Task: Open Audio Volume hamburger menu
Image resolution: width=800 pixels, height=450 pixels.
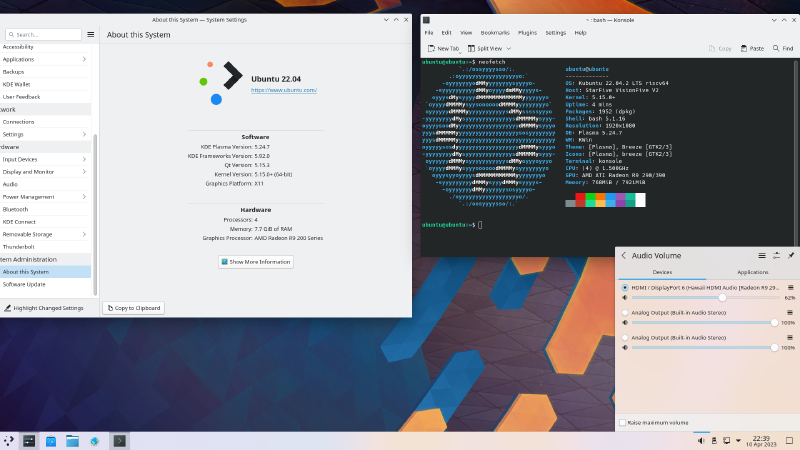Action: click(x=761, y=256)
